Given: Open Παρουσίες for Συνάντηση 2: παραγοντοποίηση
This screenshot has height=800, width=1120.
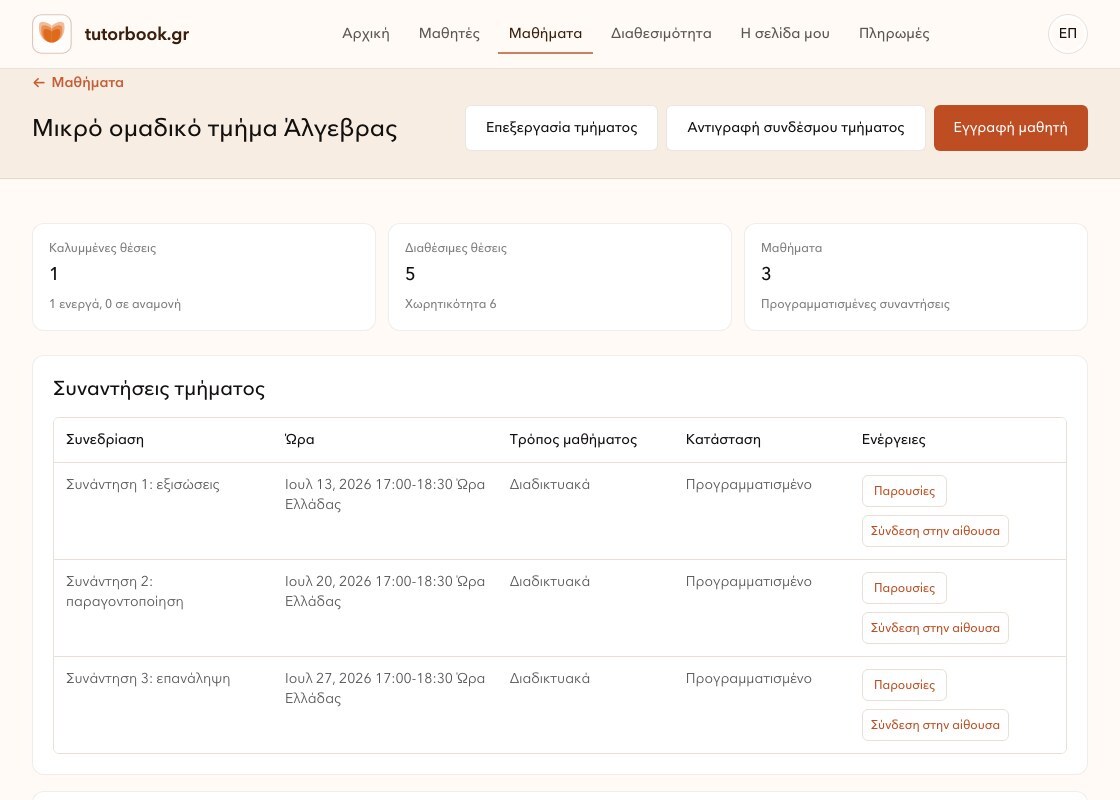Looking at the screenshot, I should [x=904, y=588].
